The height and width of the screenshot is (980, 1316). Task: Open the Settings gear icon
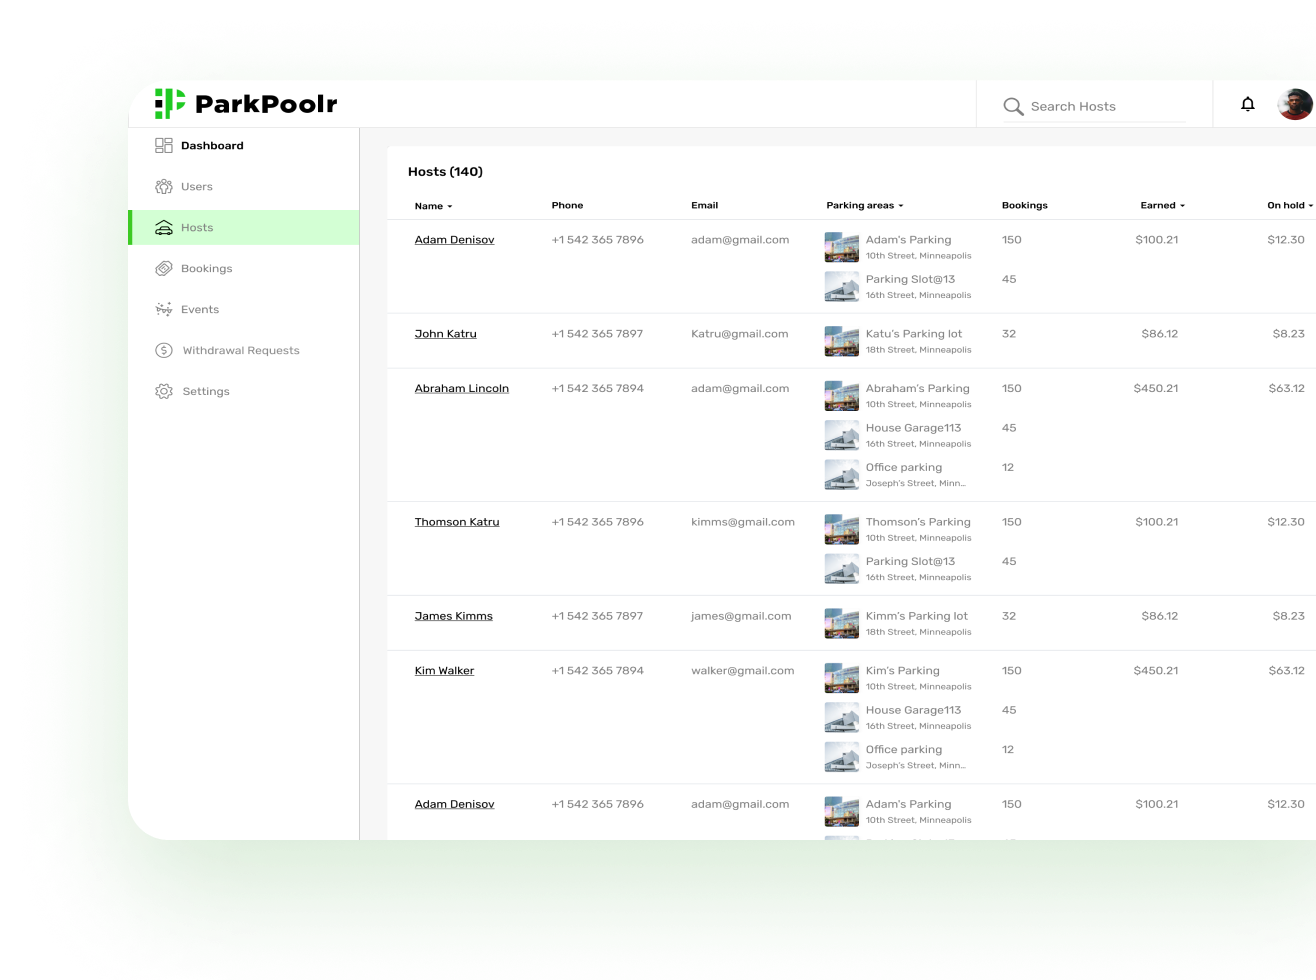(163, 391)
